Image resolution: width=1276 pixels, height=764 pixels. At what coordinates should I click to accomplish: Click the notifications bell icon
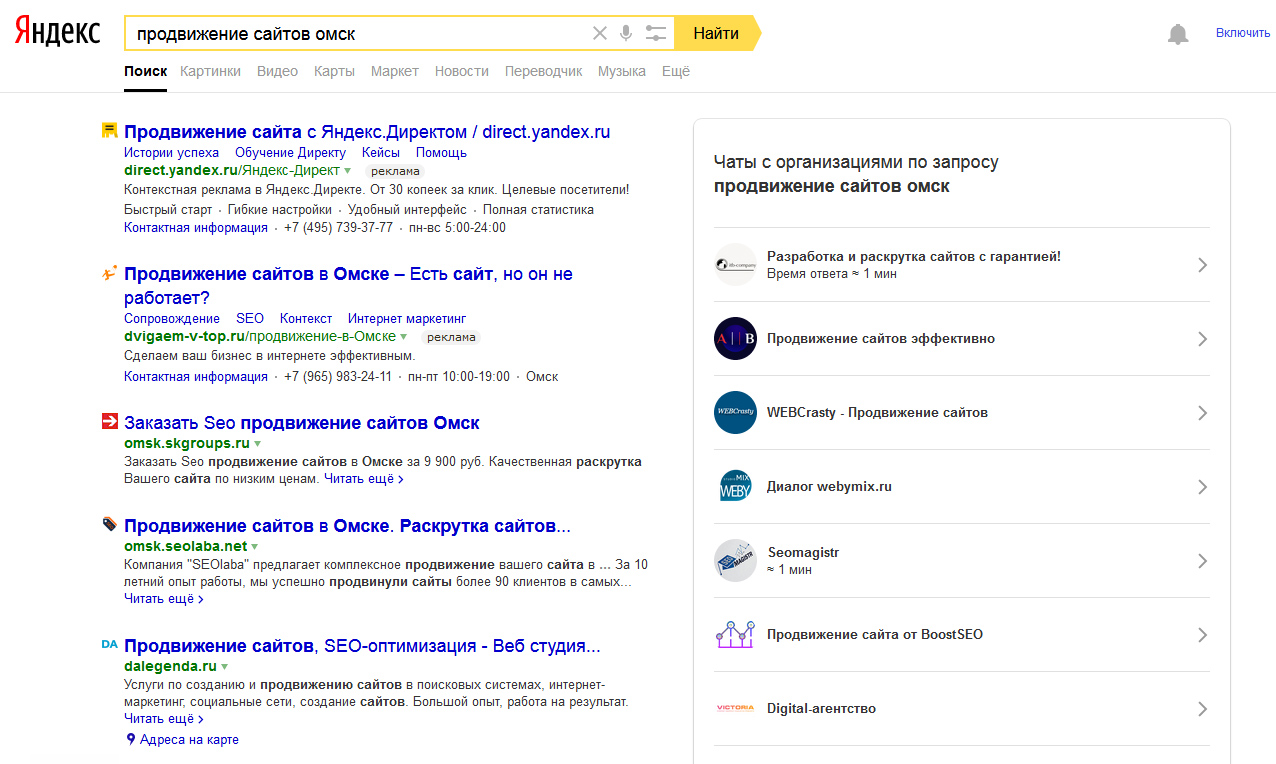pos(1178,34)
